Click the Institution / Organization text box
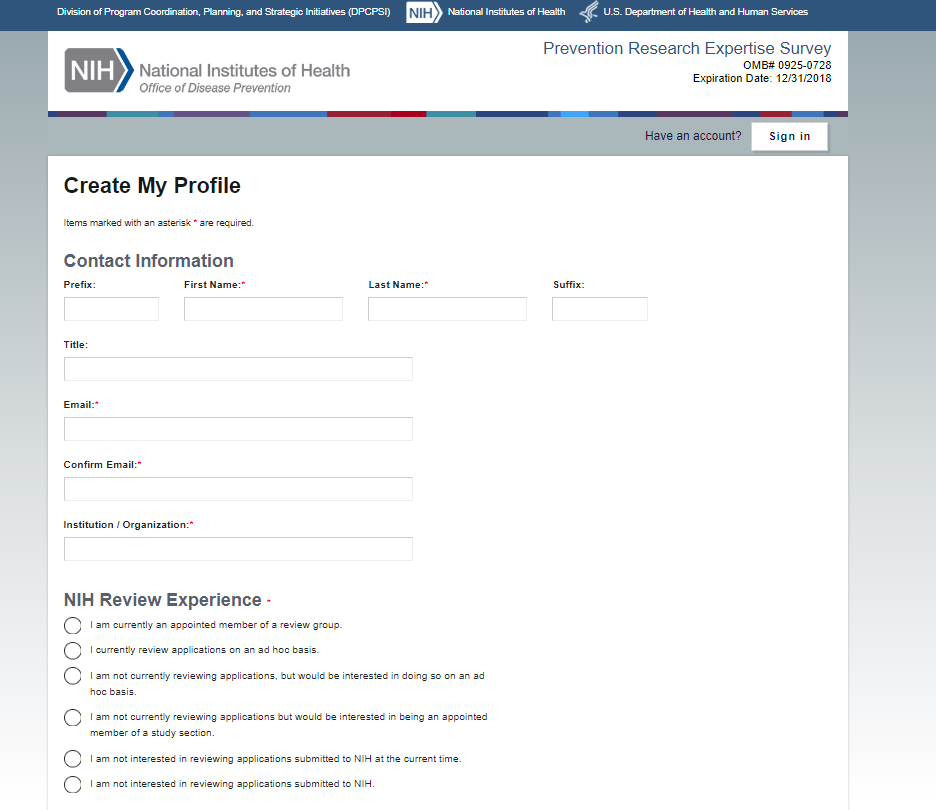 238,549
